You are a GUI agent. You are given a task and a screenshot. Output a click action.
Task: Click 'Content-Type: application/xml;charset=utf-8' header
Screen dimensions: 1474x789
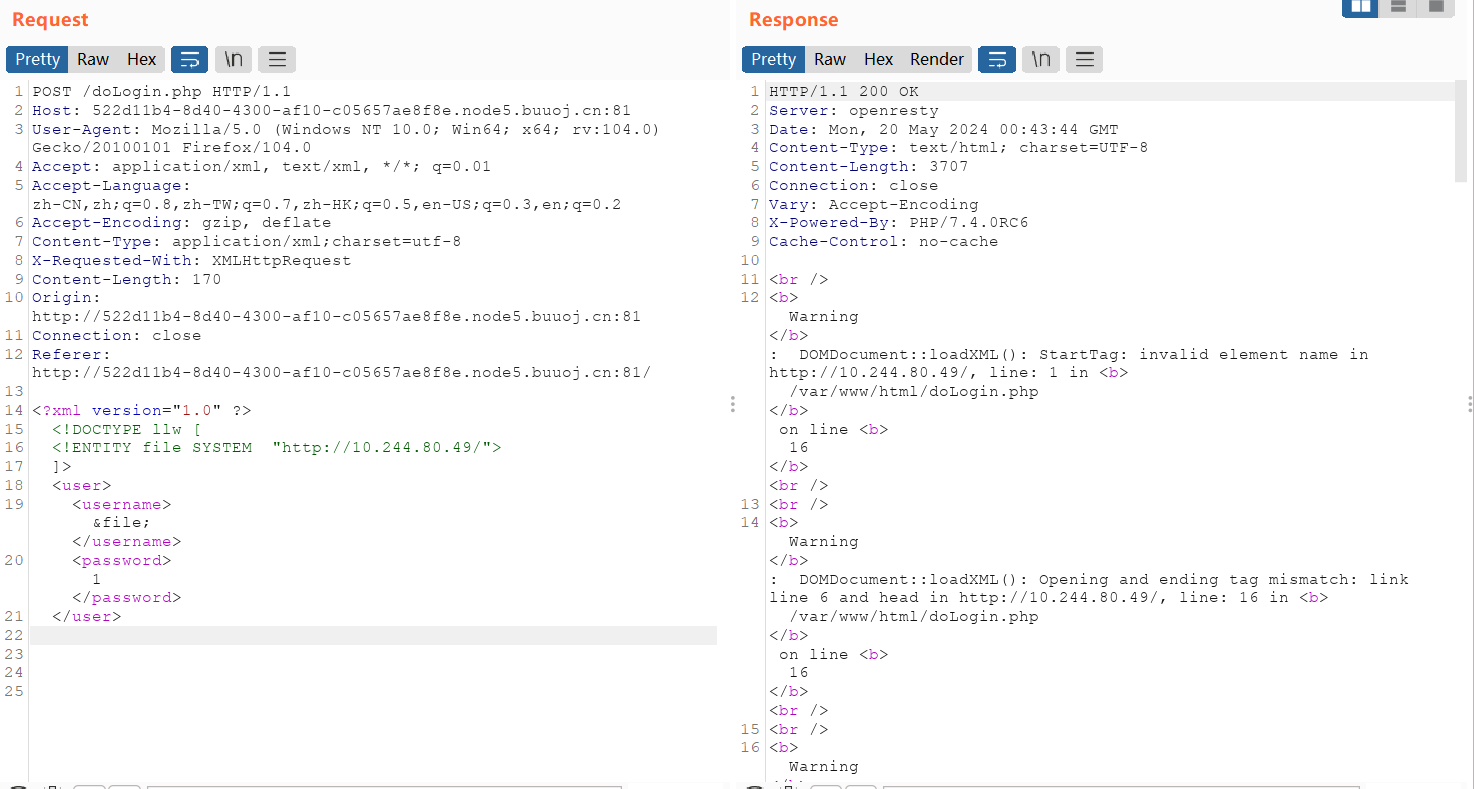click(x=246, y=242)
